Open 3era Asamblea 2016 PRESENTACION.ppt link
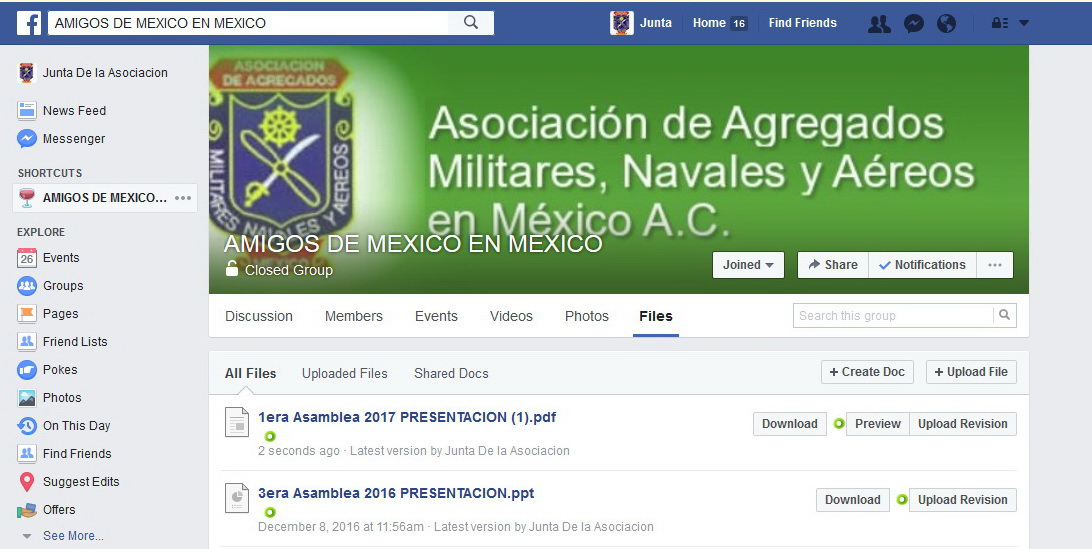The width and height of the screenshot is (1092, 549). pos(396,493)
